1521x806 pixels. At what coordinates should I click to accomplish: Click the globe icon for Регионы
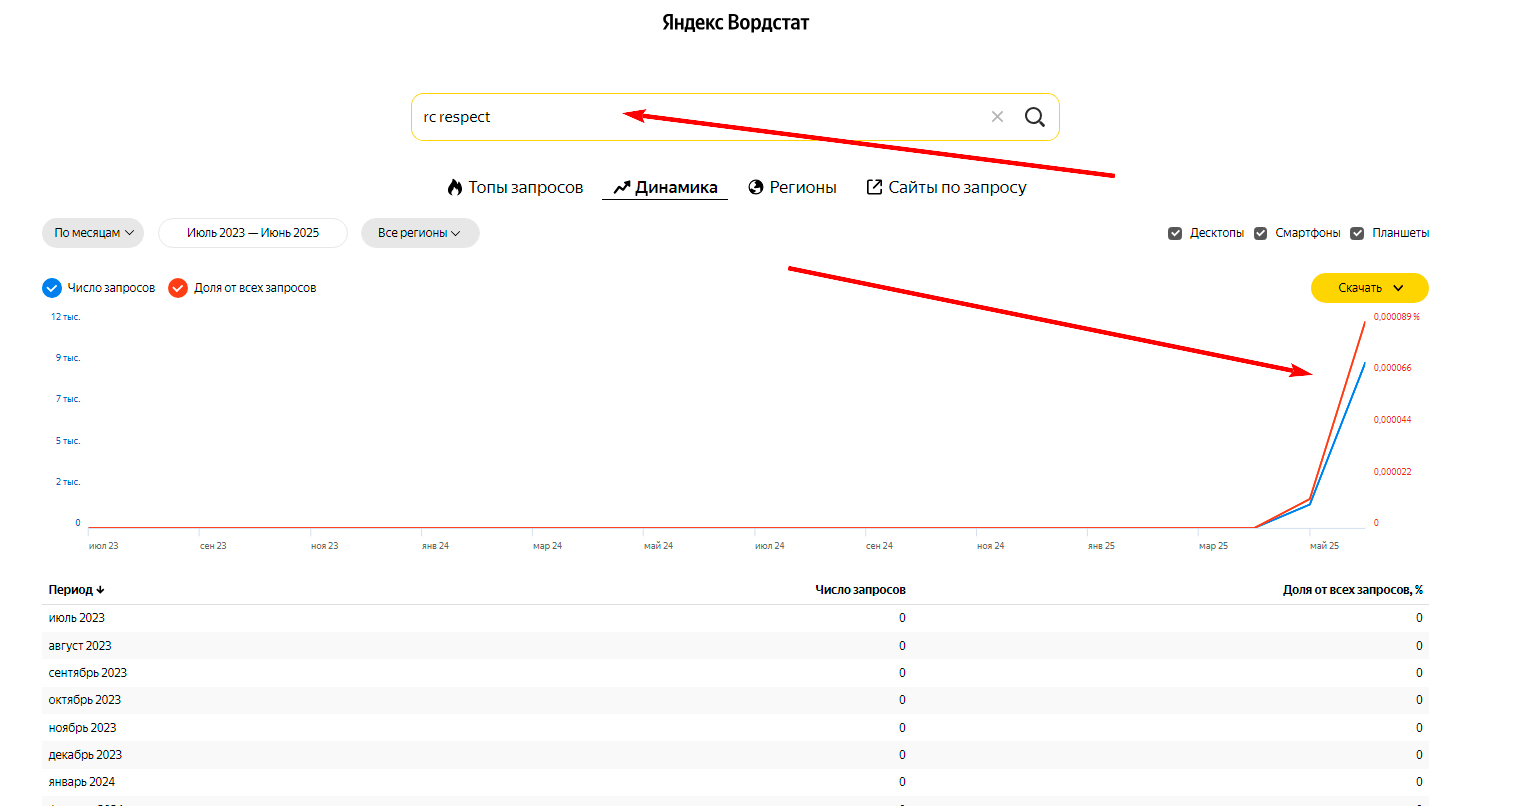pos(756,187)
